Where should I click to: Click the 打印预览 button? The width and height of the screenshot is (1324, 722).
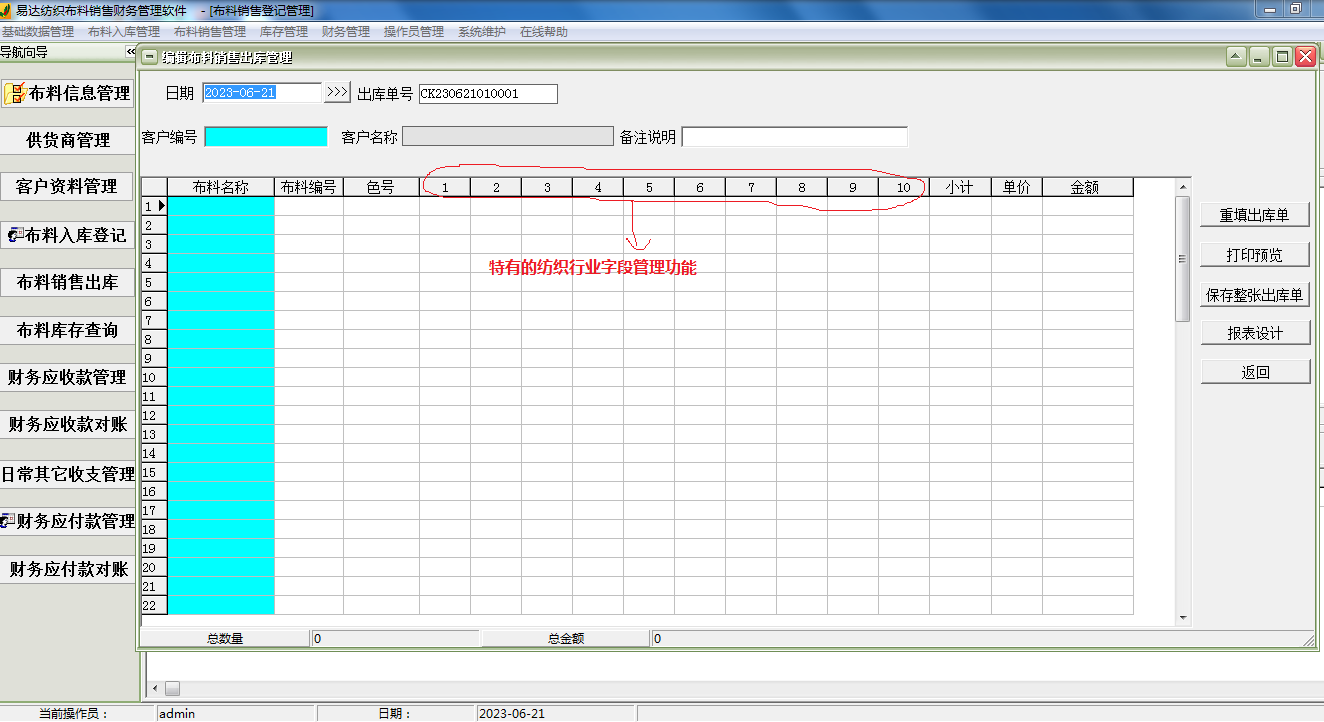tap(1255, 253)
